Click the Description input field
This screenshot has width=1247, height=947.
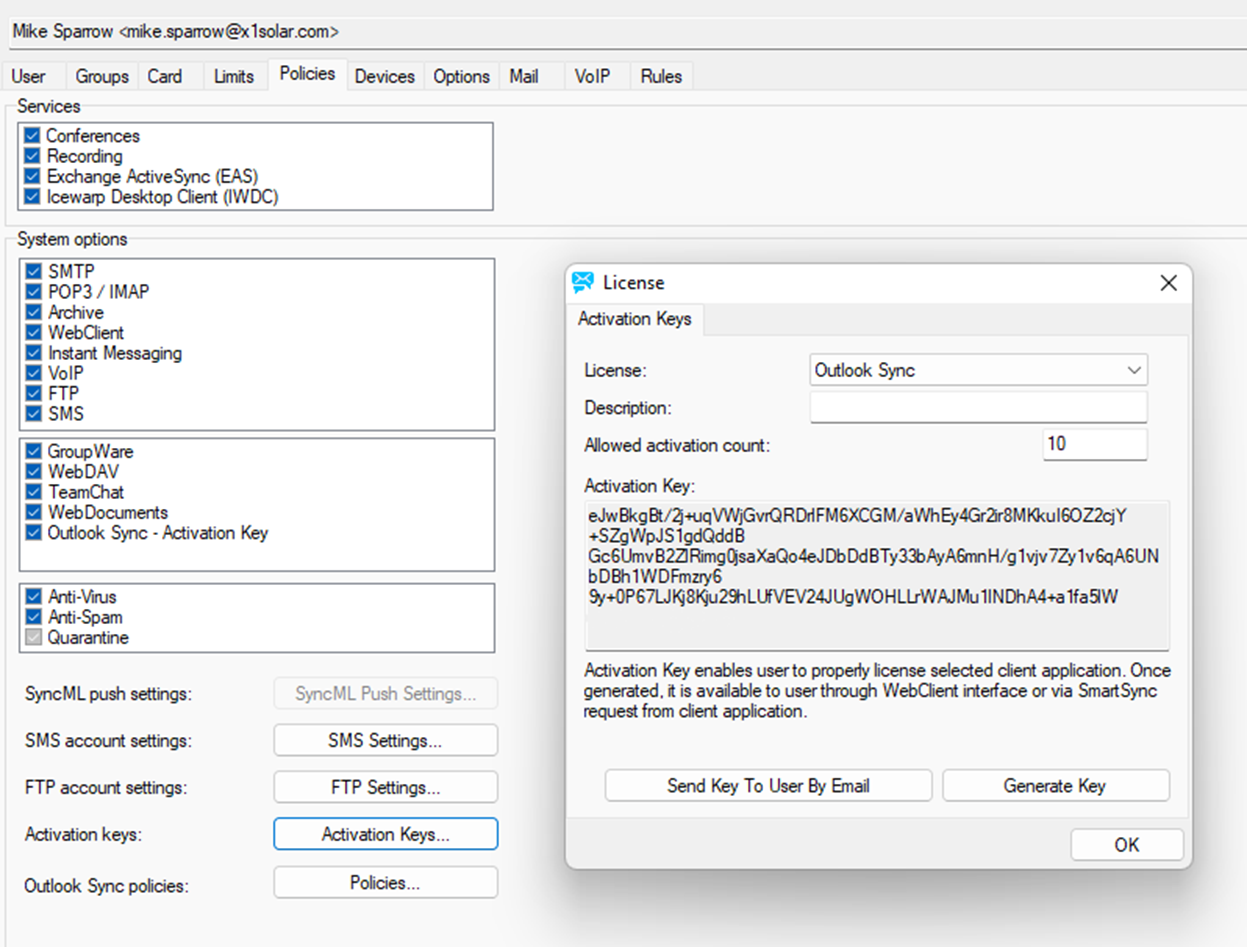click(x=978, y=408)
